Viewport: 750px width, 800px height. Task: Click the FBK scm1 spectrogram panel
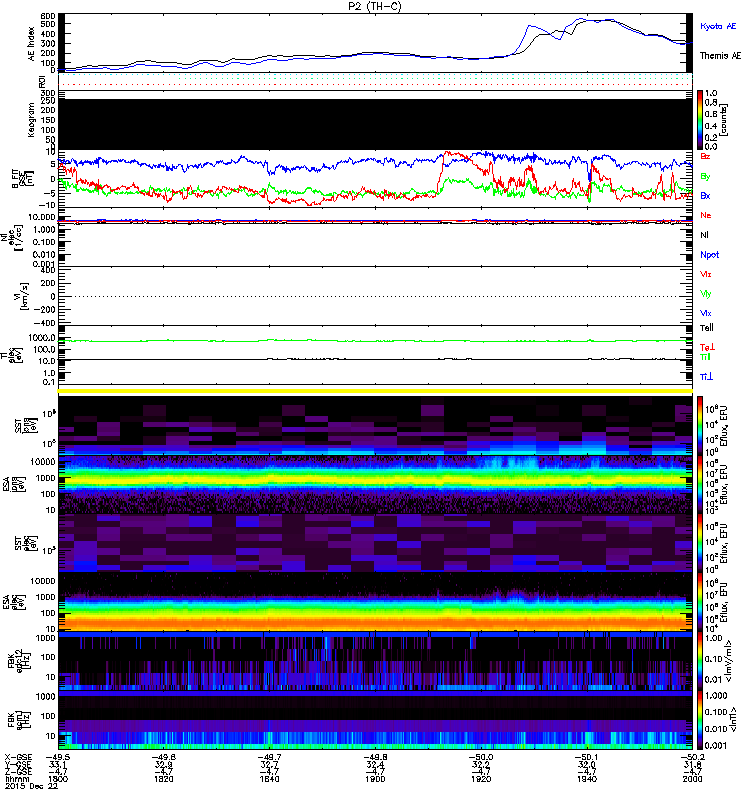click(375, 720)
